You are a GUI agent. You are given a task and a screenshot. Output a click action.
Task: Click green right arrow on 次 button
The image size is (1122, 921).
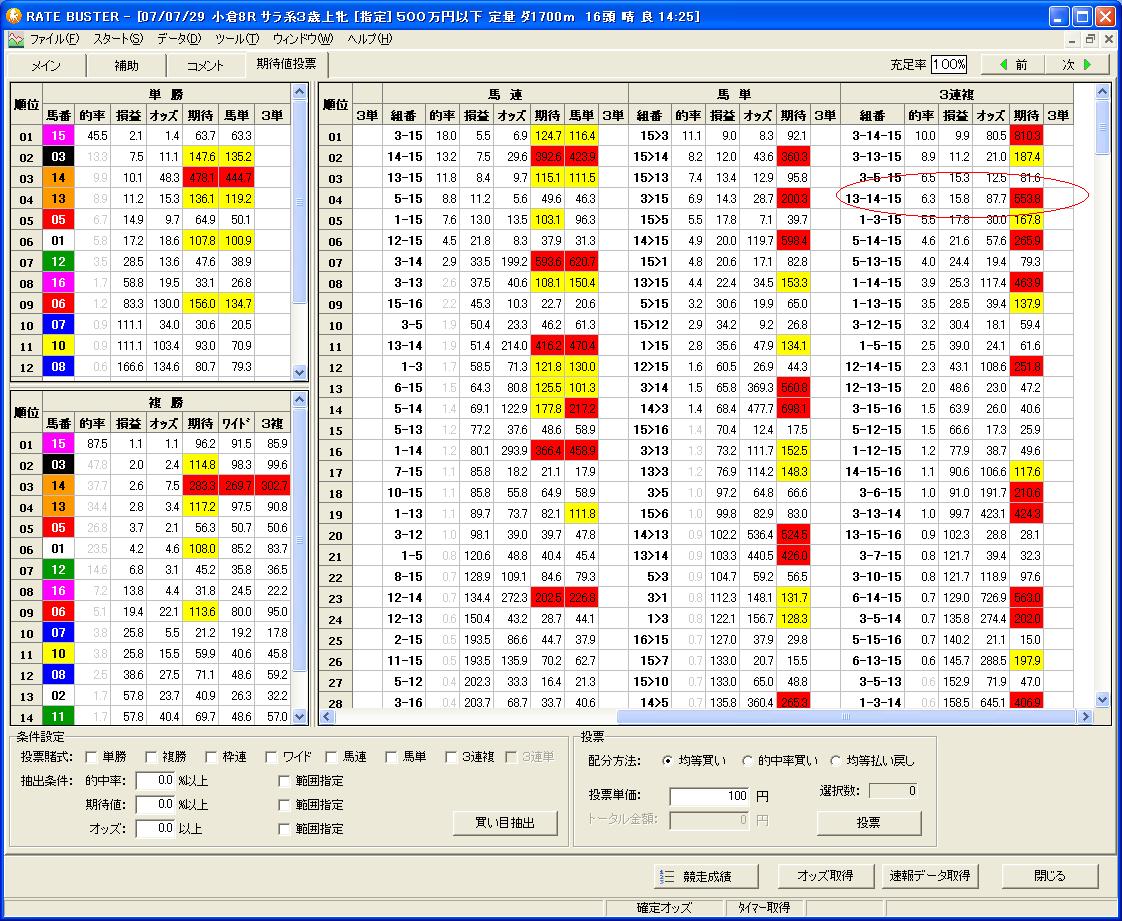tap(1088, 64)
